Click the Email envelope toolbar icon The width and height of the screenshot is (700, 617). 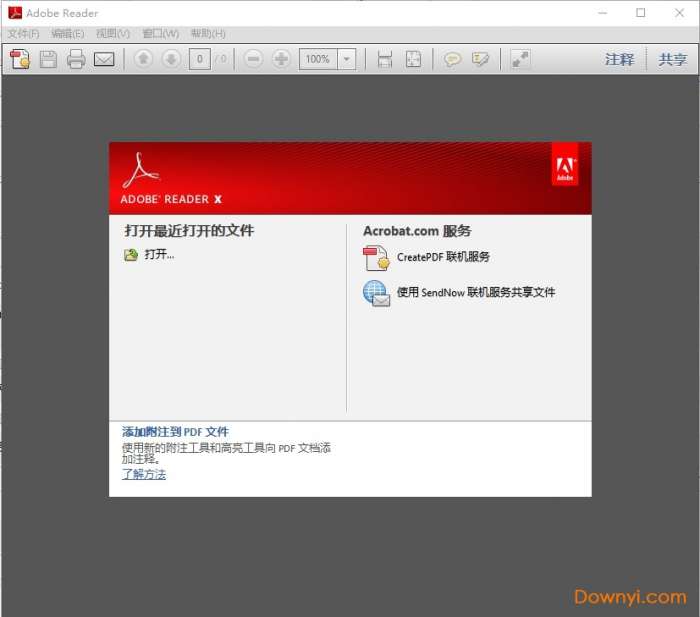(x=104, y=59)
